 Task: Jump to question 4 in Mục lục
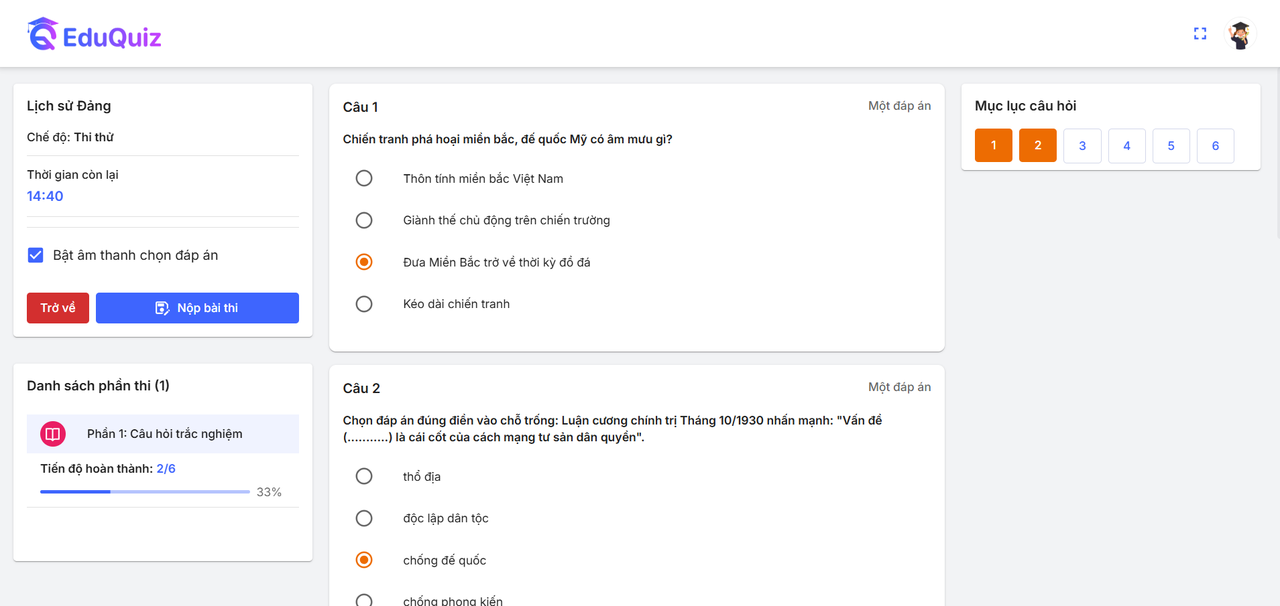coord(1127,145)
